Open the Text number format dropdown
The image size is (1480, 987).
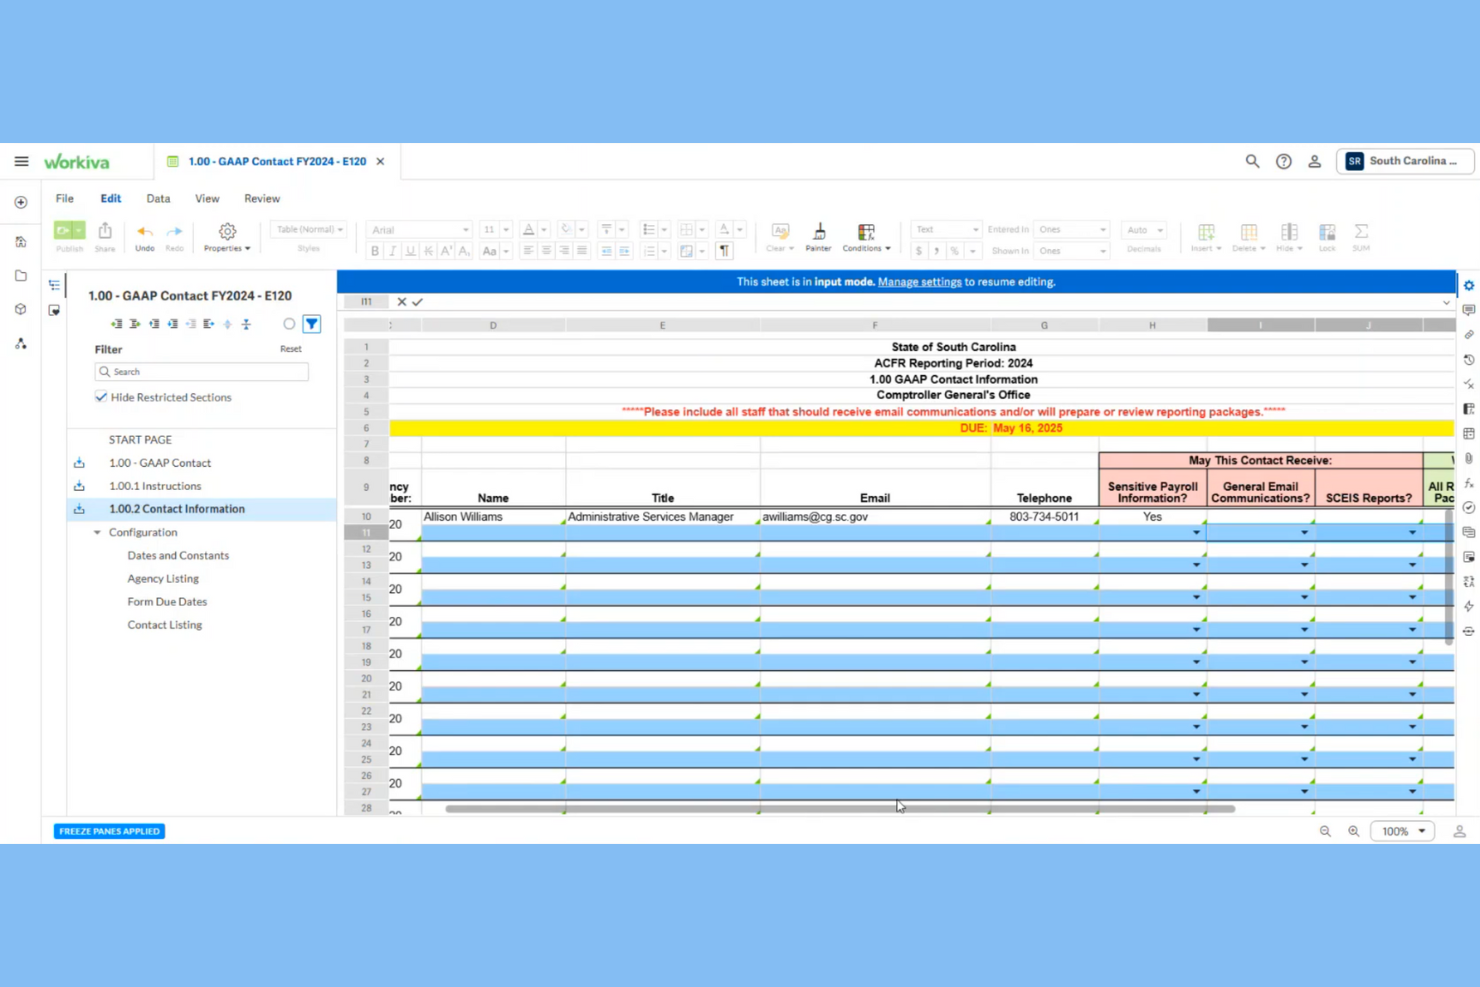click(946, 230)
